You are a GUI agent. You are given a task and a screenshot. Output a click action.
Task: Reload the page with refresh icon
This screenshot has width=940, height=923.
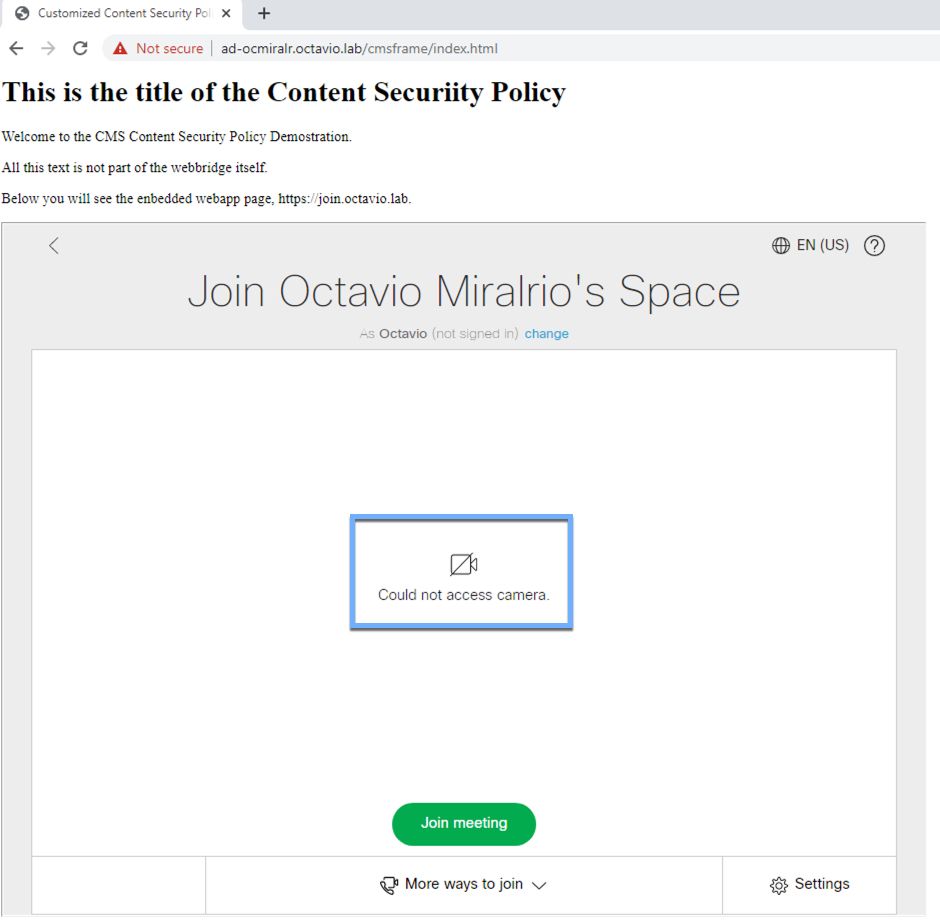(80, 49)
